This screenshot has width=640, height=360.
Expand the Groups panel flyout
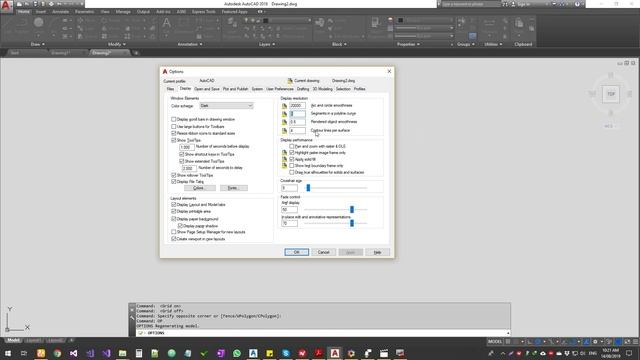[x=466, y=44]
